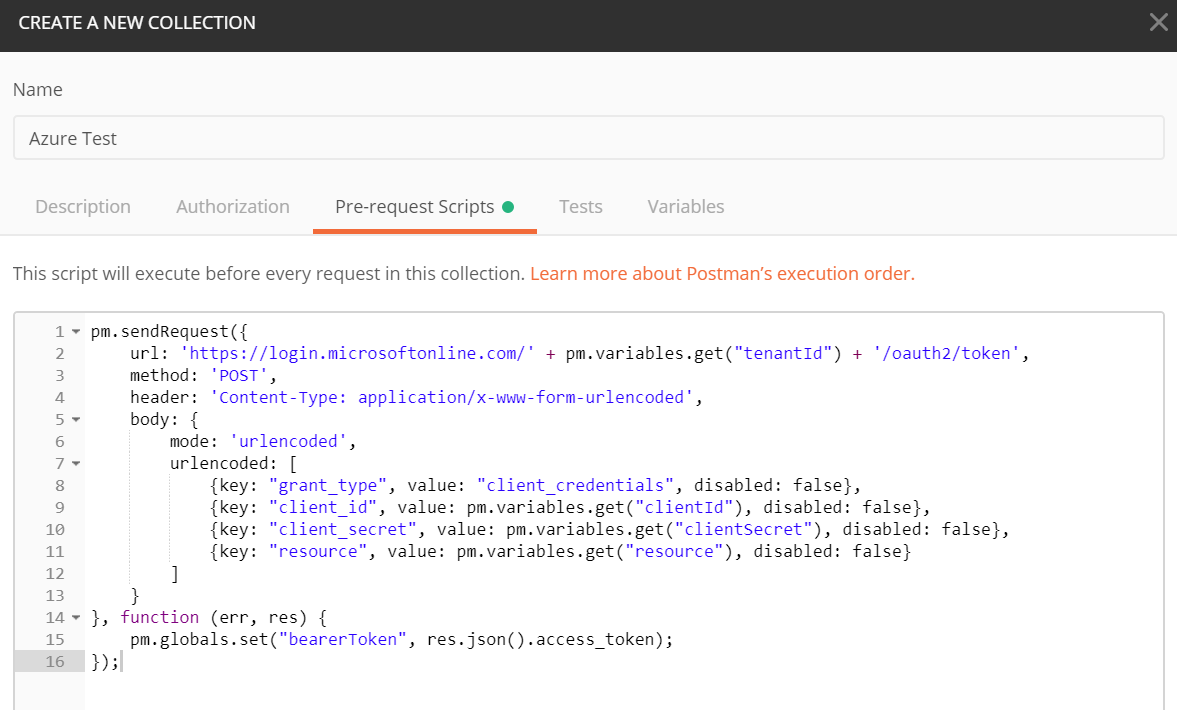Open the Description tab
Screen dimensions: 1177x710
(83, 207)
